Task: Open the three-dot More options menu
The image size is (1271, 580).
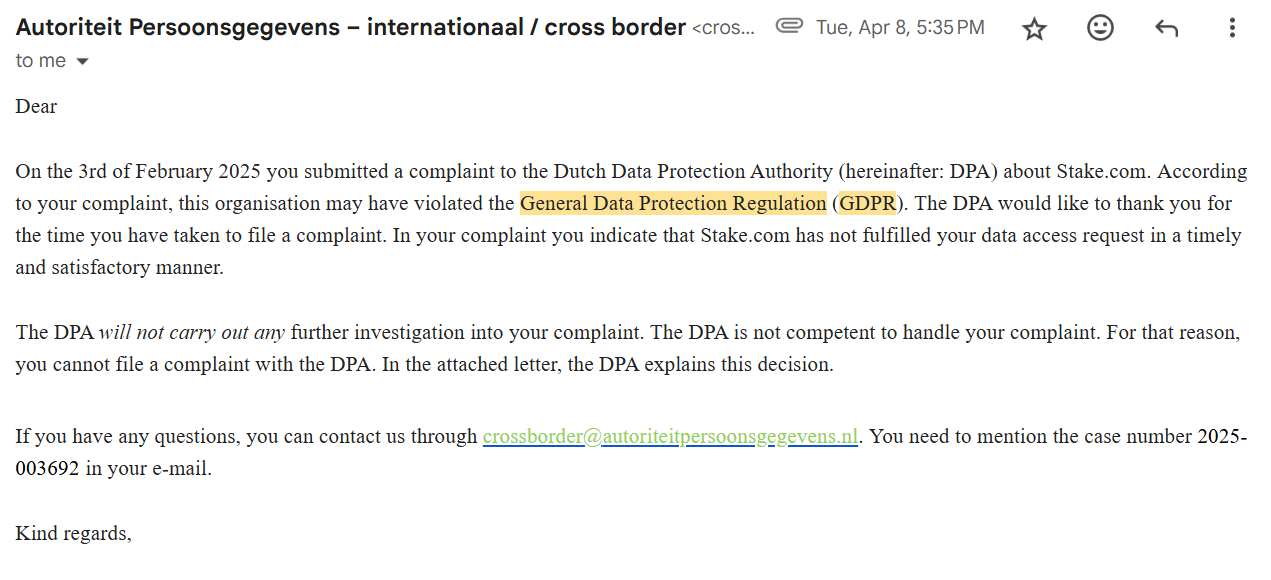Action: pyautogui.click(x=1232, y=28)
